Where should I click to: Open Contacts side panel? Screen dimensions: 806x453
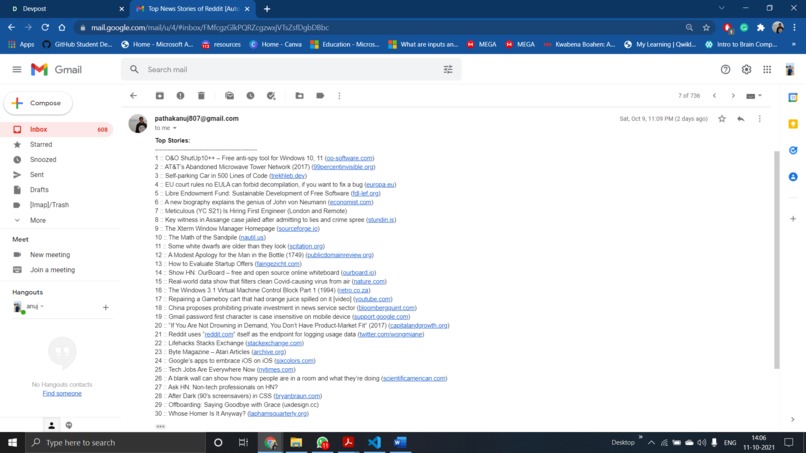(793, 176)
